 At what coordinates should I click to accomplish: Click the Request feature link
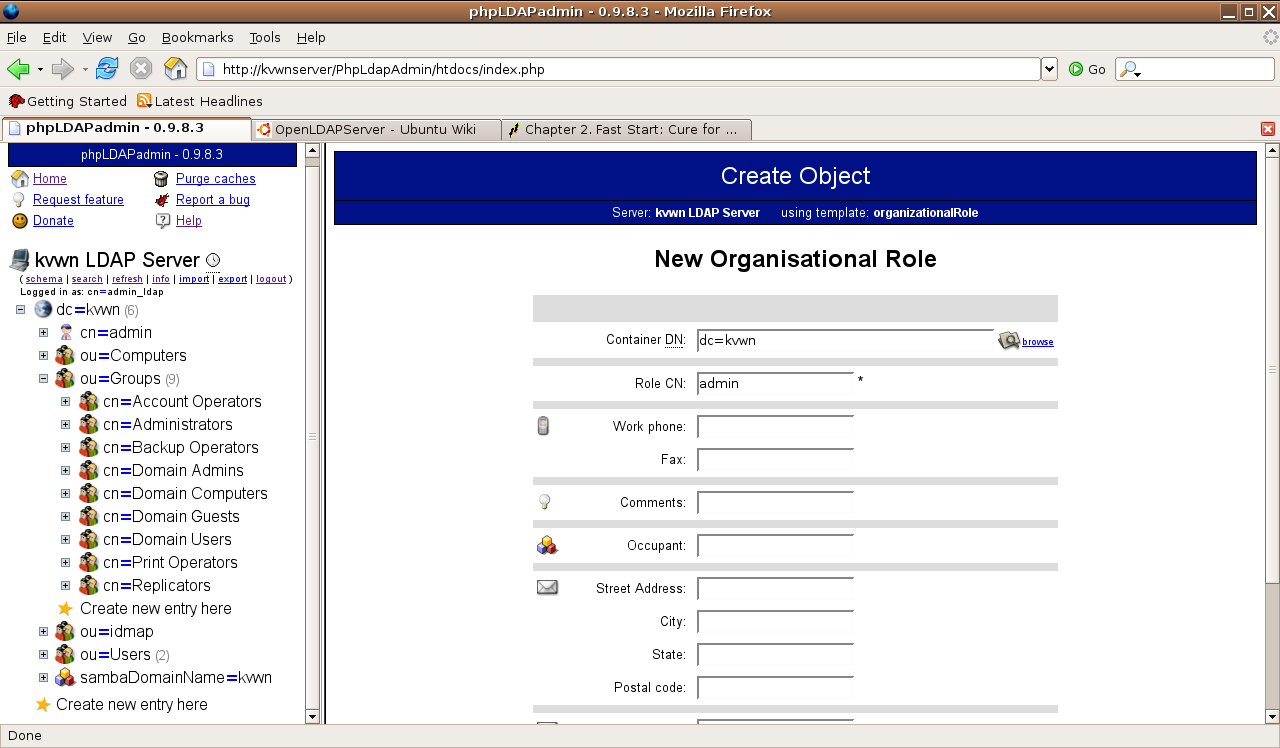78,199
